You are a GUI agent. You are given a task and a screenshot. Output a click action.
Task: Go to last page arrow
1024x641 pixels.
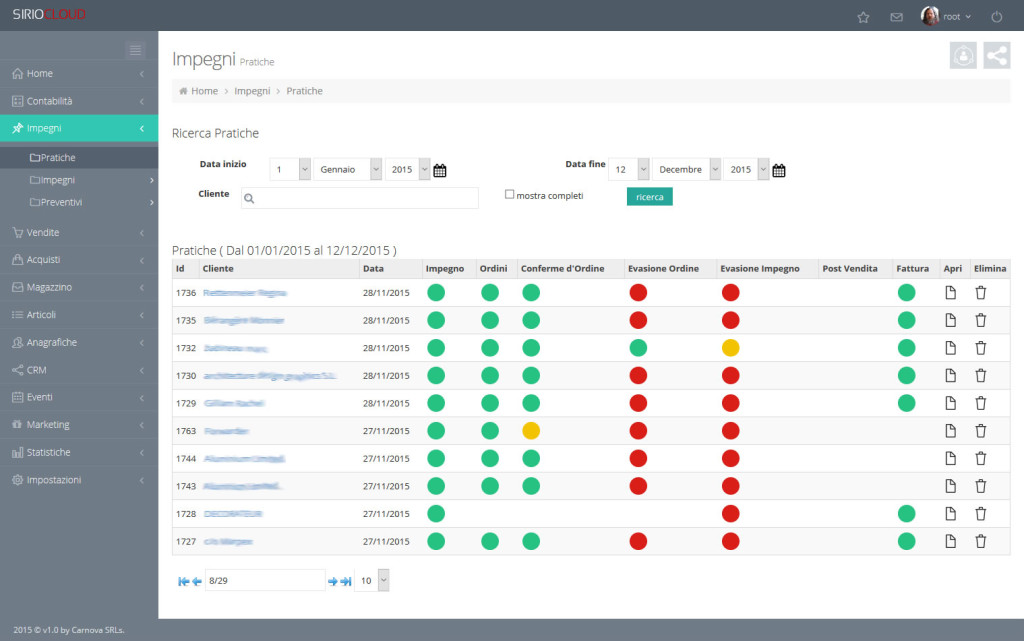pos(345,581)
